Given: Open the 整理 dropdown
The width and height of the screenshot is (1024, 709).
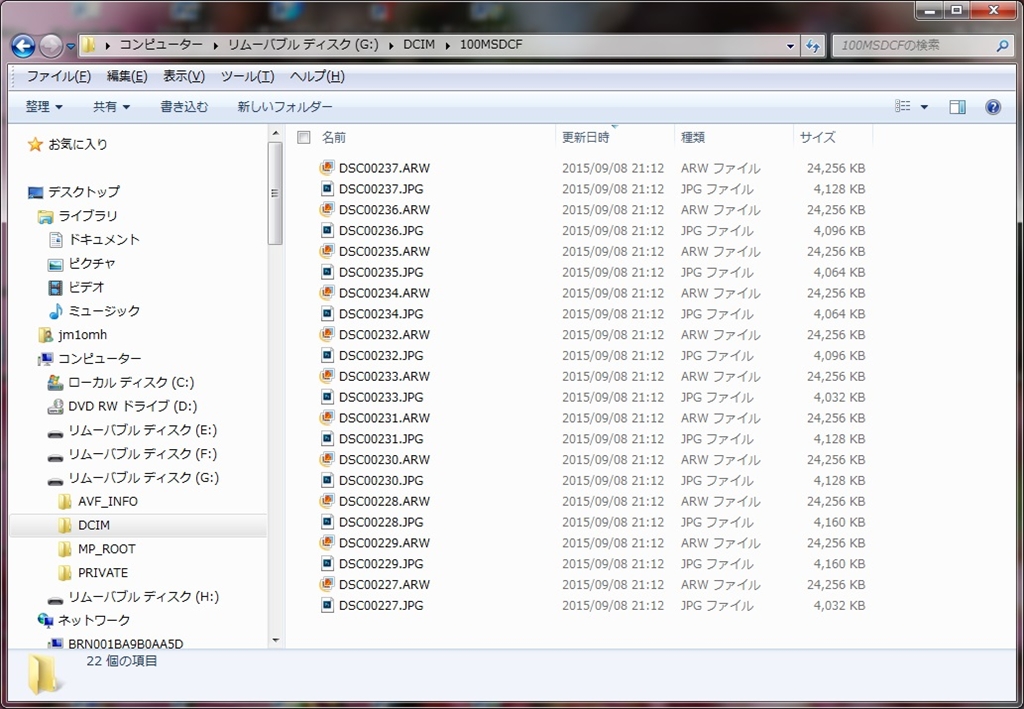Looking at the screenshot, I should pos(44,106).
